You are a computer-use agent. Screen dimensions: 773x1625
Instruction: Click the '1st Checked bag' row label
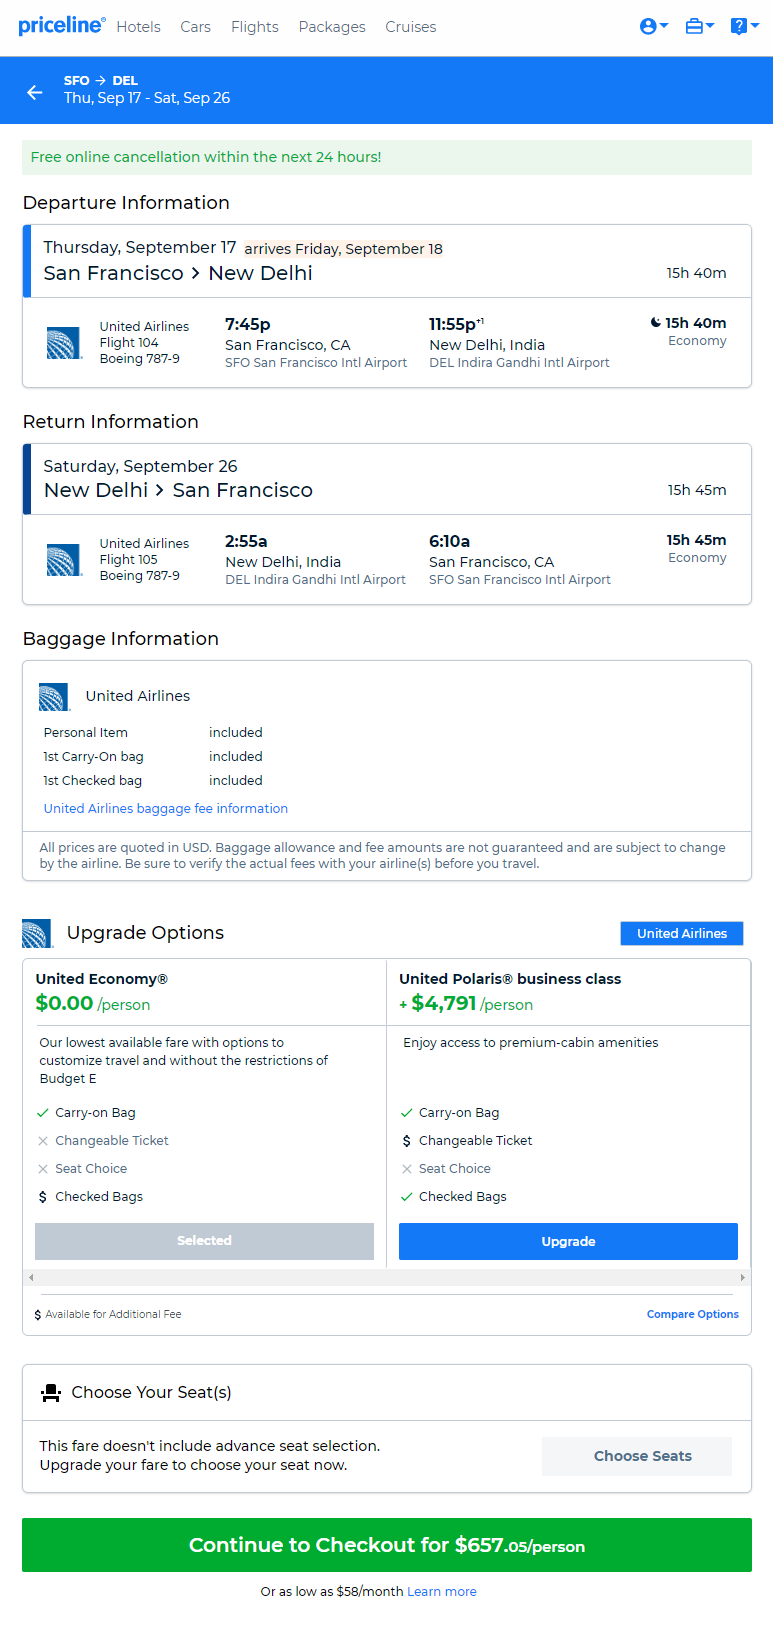[x=92, y=780]
